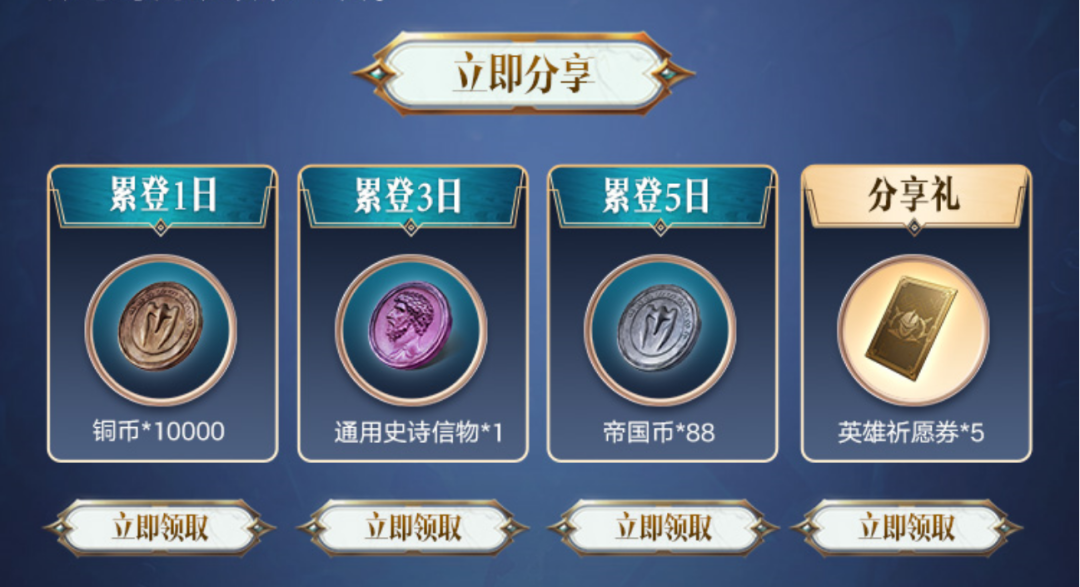Click the 立即分享 share button
1080x587 pixels.
[523, 73]
